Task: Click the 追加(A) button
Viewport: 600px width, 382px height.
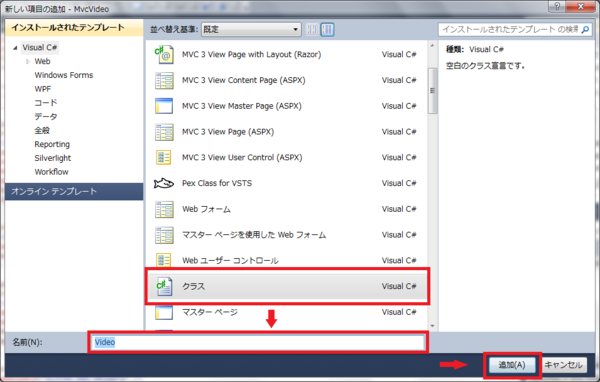Action: pos(512,365)
